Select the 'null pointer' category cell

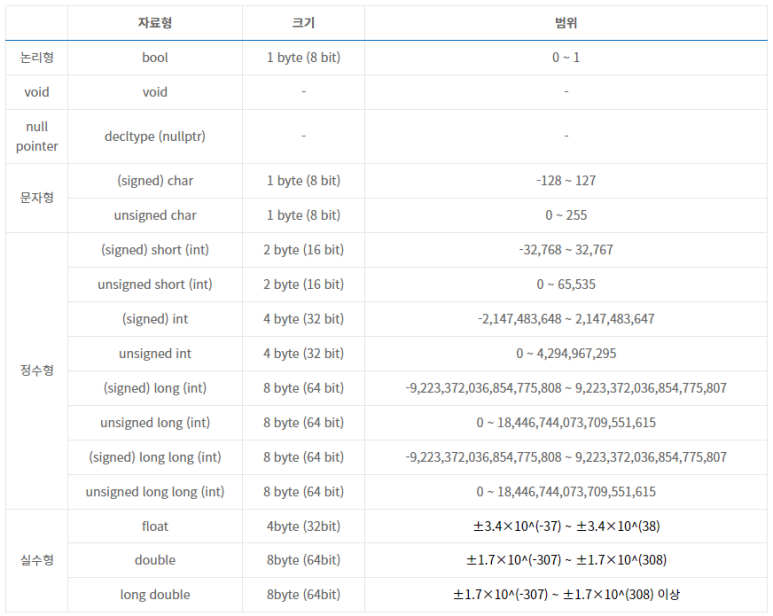pyautogui.click(x=36, y=137)
